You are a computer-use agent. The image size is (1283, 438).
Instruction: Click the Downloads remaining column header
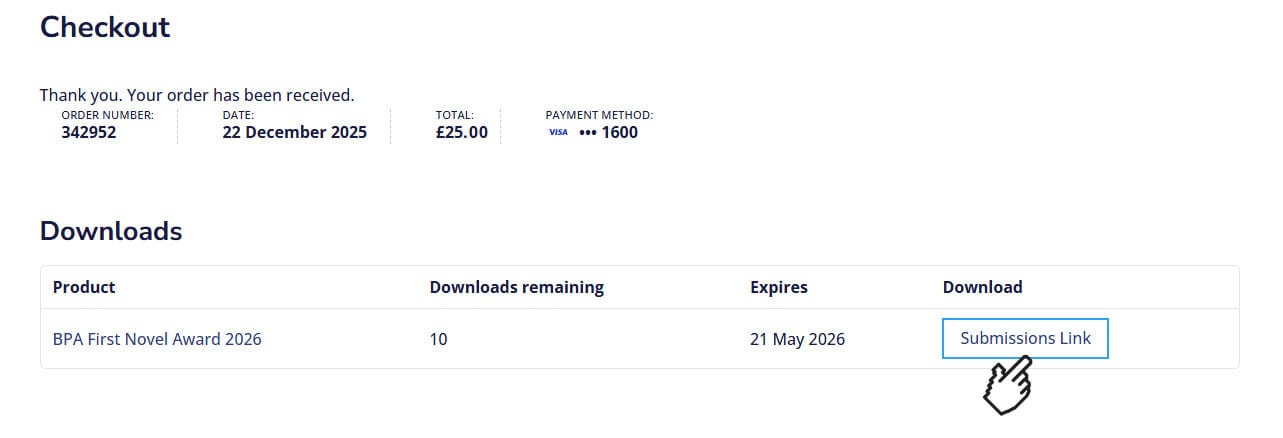[516, 287]
